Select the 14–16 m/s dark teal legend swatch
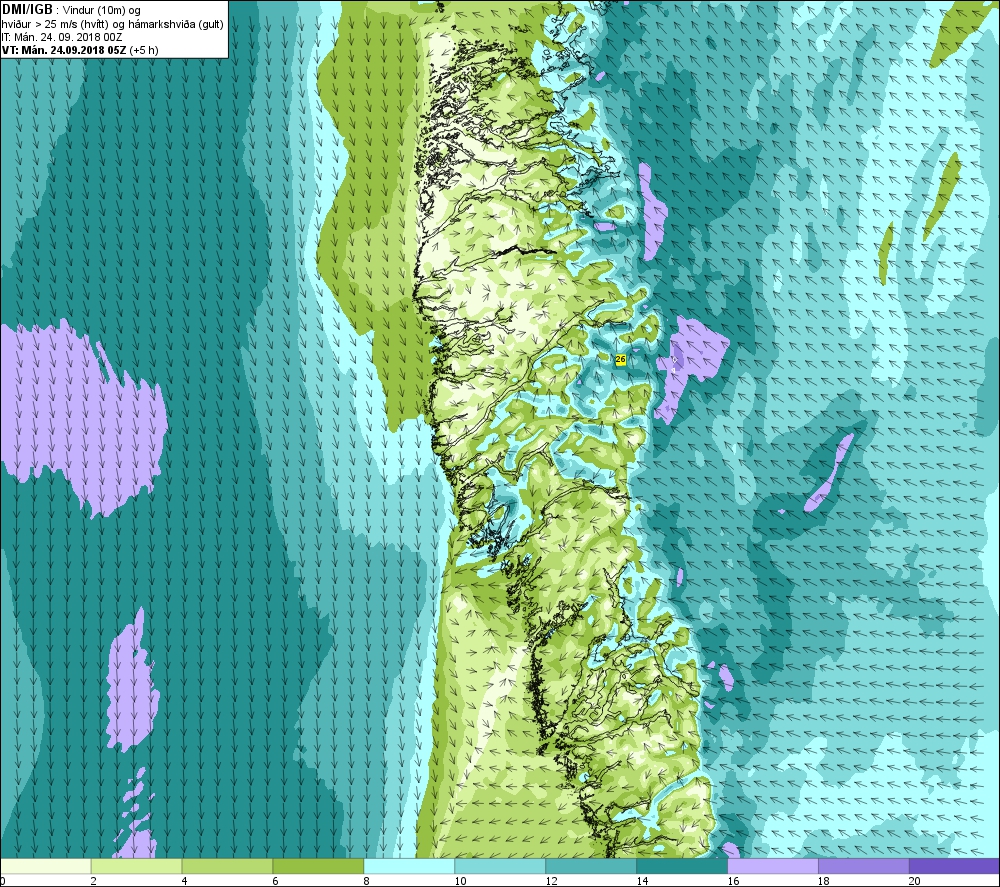Viewport: 1000px width, 887px height. pyautogui.click(x=682, y=866)
